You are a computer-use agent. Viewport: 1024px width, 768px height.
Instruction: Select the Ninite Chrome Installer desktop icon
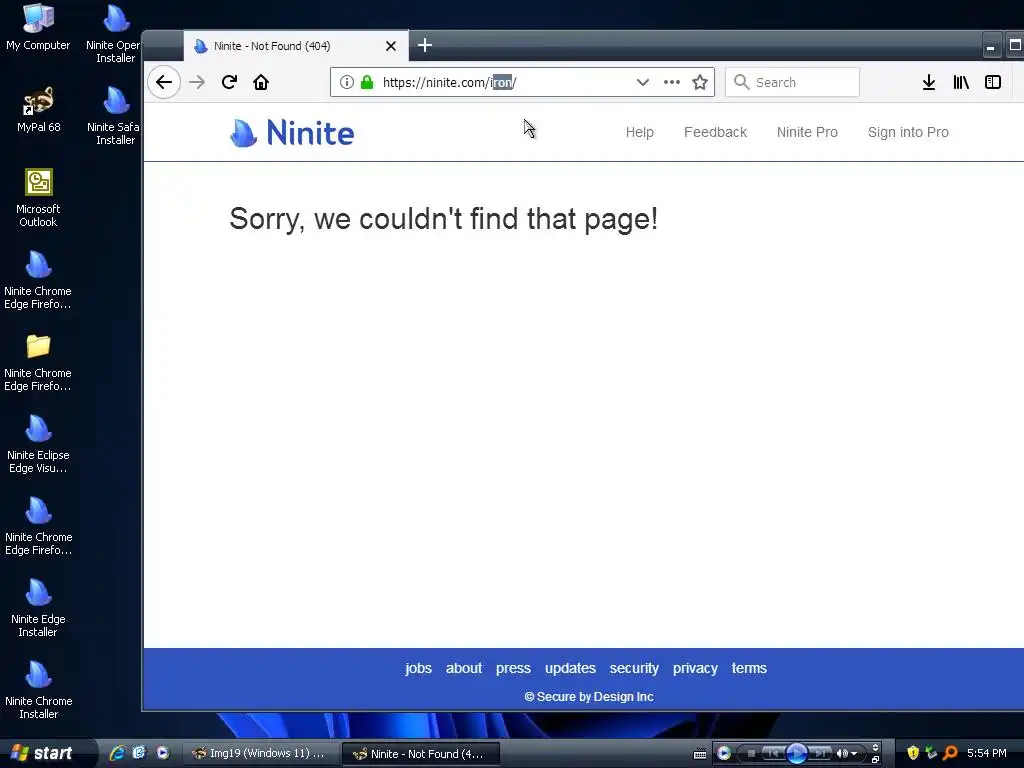[38, 691]
